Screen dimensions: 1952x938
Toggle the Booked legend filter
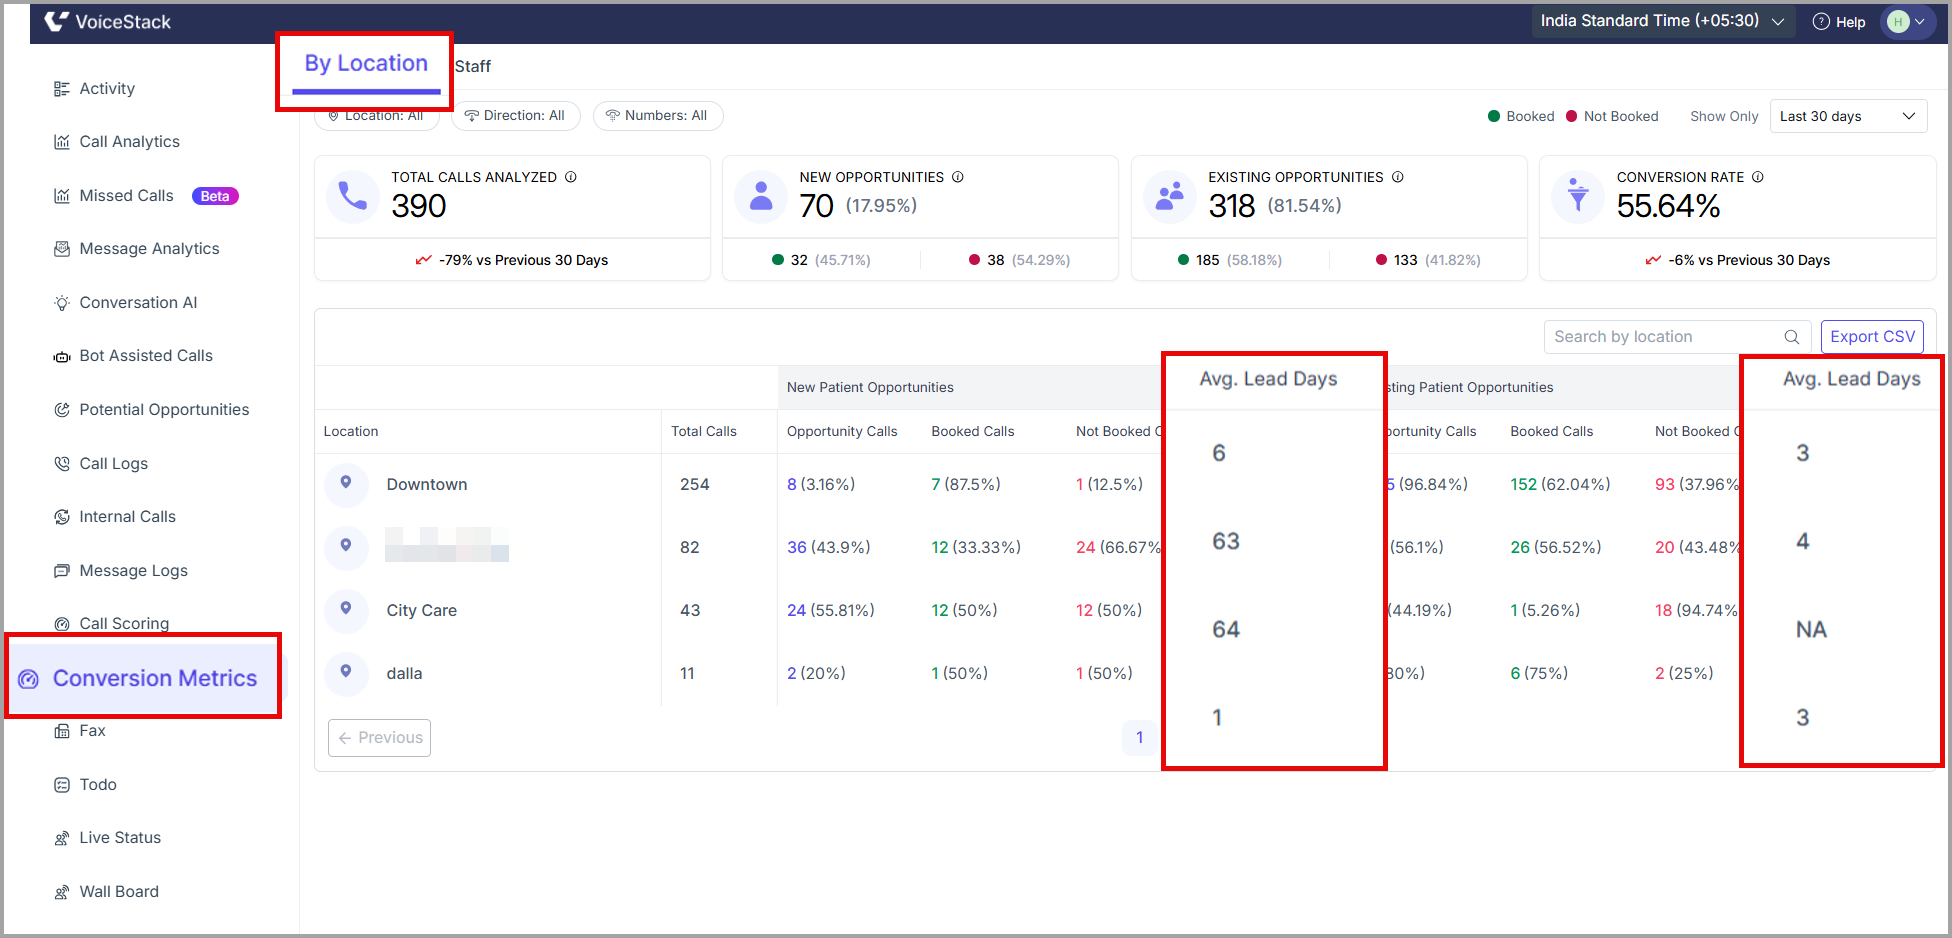click(x=1521, y=116)
